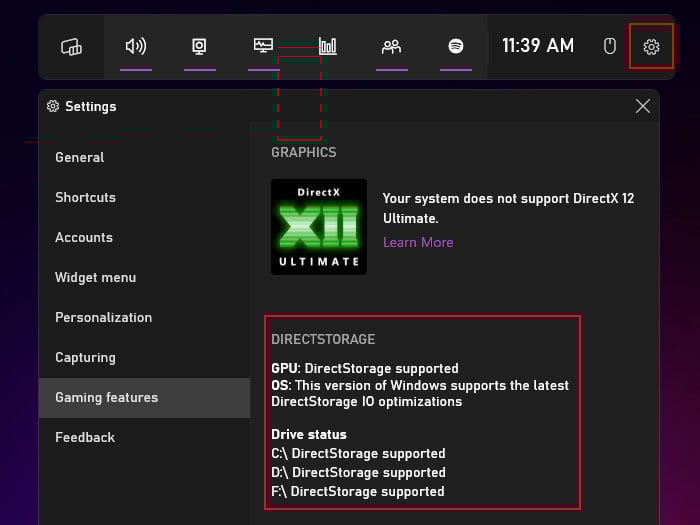Click the Learn More link
The image size is (700, 525).
[x=418, y=242]
